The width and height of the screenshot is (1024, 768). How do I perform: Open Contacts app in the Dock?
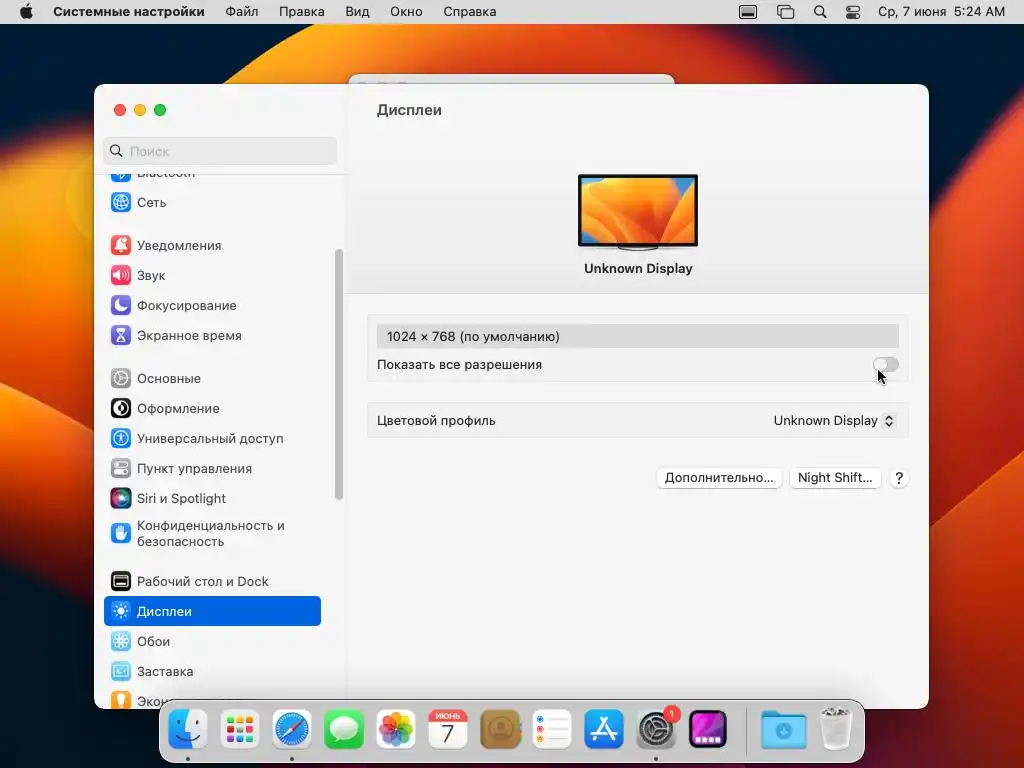pyautogui.click(x=500, y=729)
